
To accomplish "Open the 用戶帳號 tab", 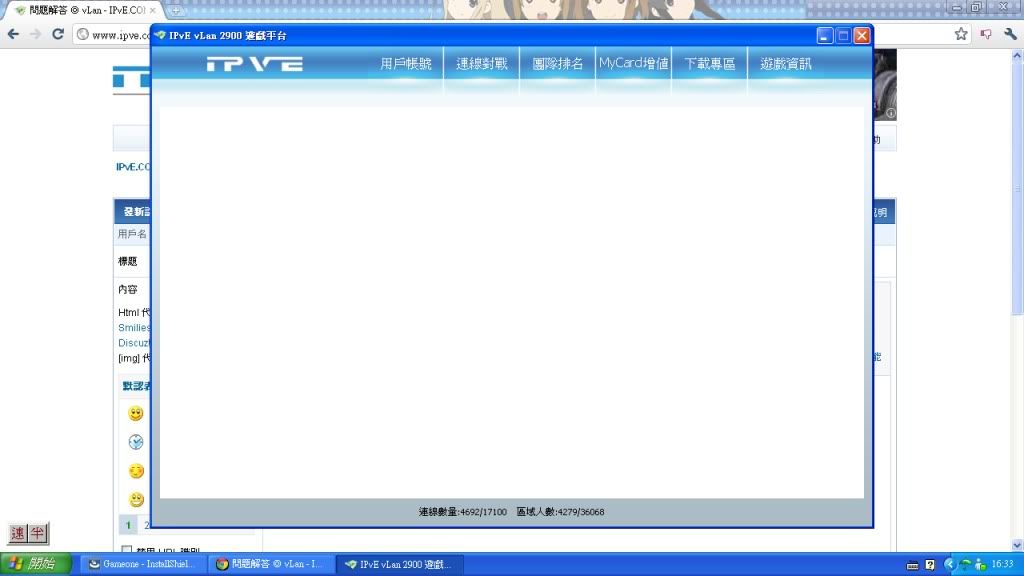I will pos(406,64).
